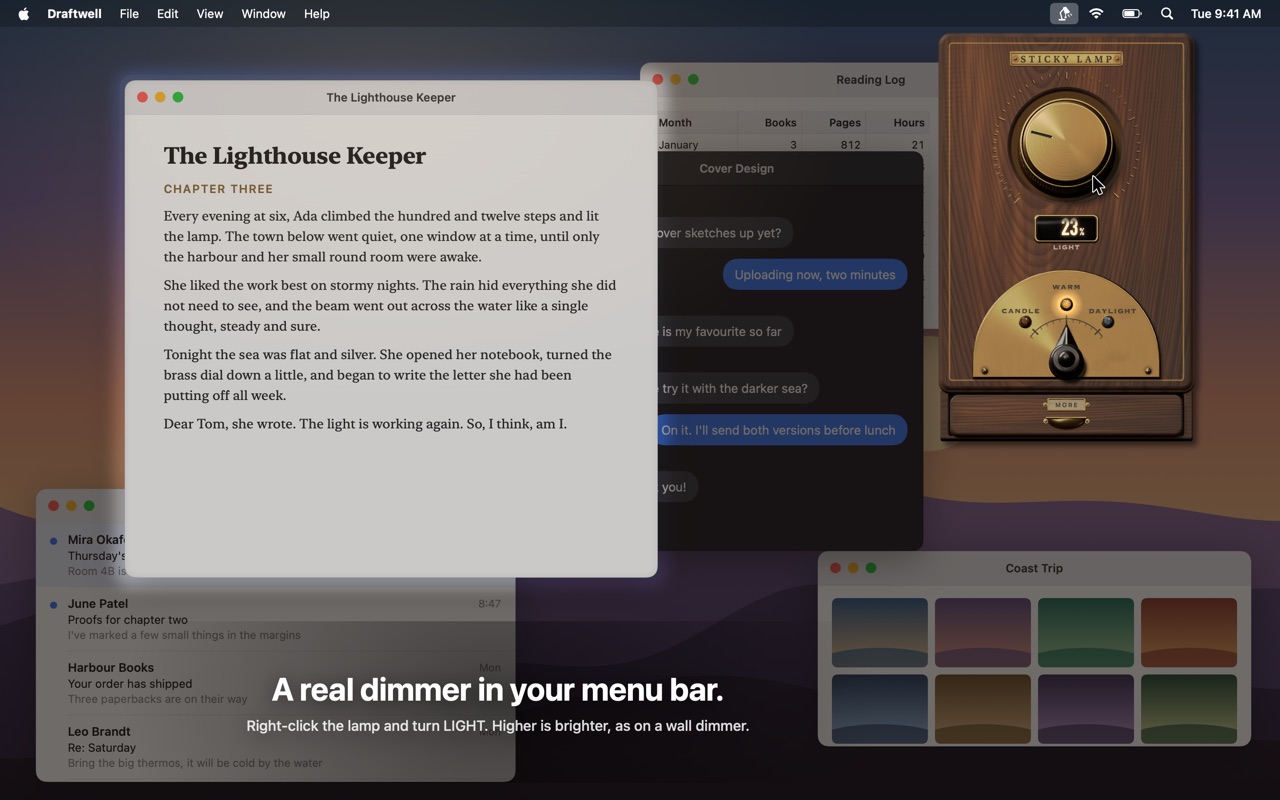Click the Pages column header in Reading Log
This screenshot has width=1280, height=800.
pos(845,123)
